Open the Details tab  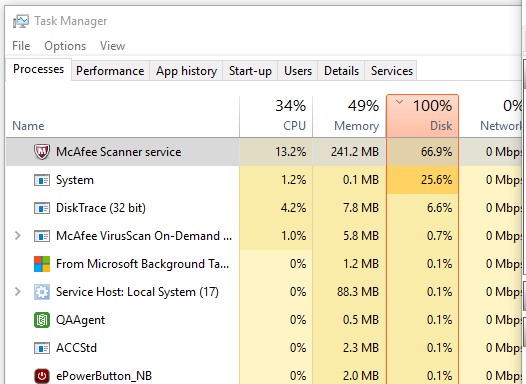(341, 71)
